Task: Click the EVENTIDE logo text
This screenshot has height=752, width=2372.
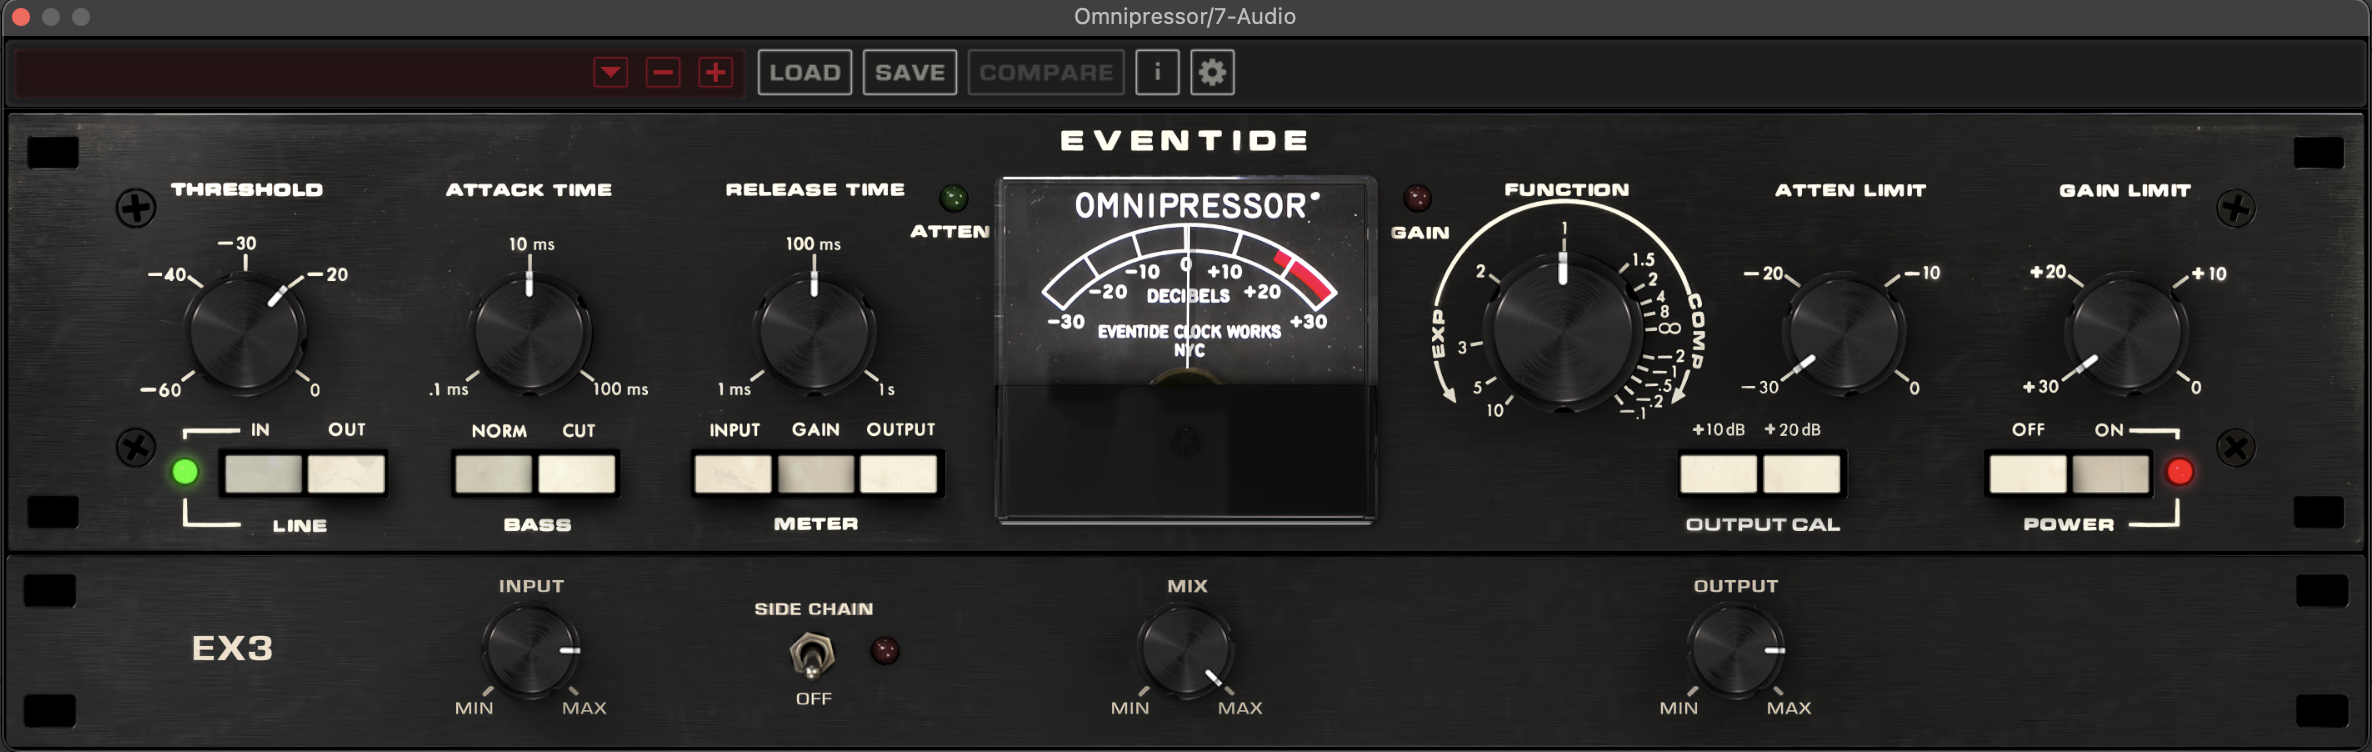Action: [1185, 141]
